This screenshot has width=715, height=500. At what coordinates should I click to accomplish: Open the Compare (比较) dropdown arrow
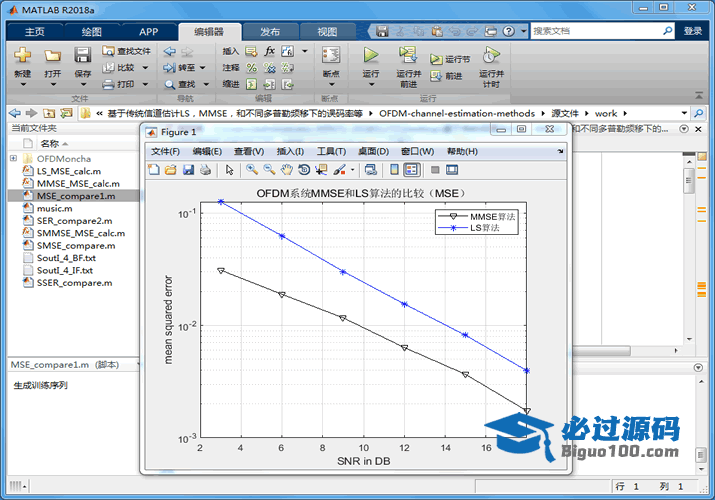pos(145,68)
